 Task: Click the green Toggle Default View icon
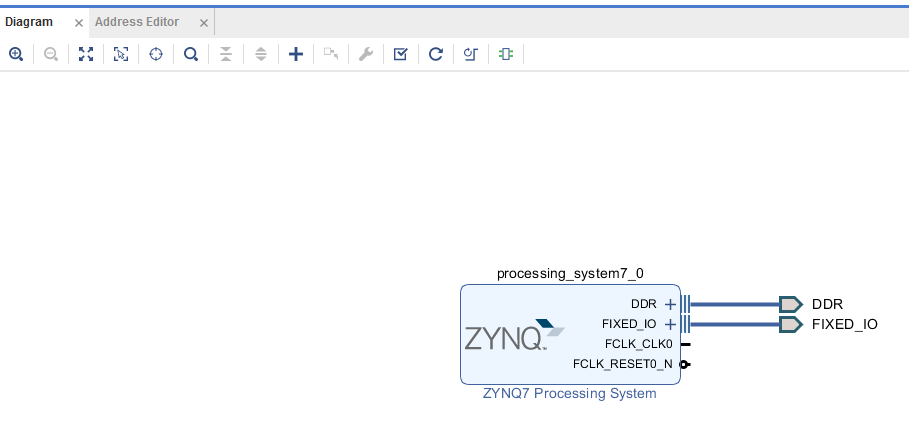[x=506, y=54]
